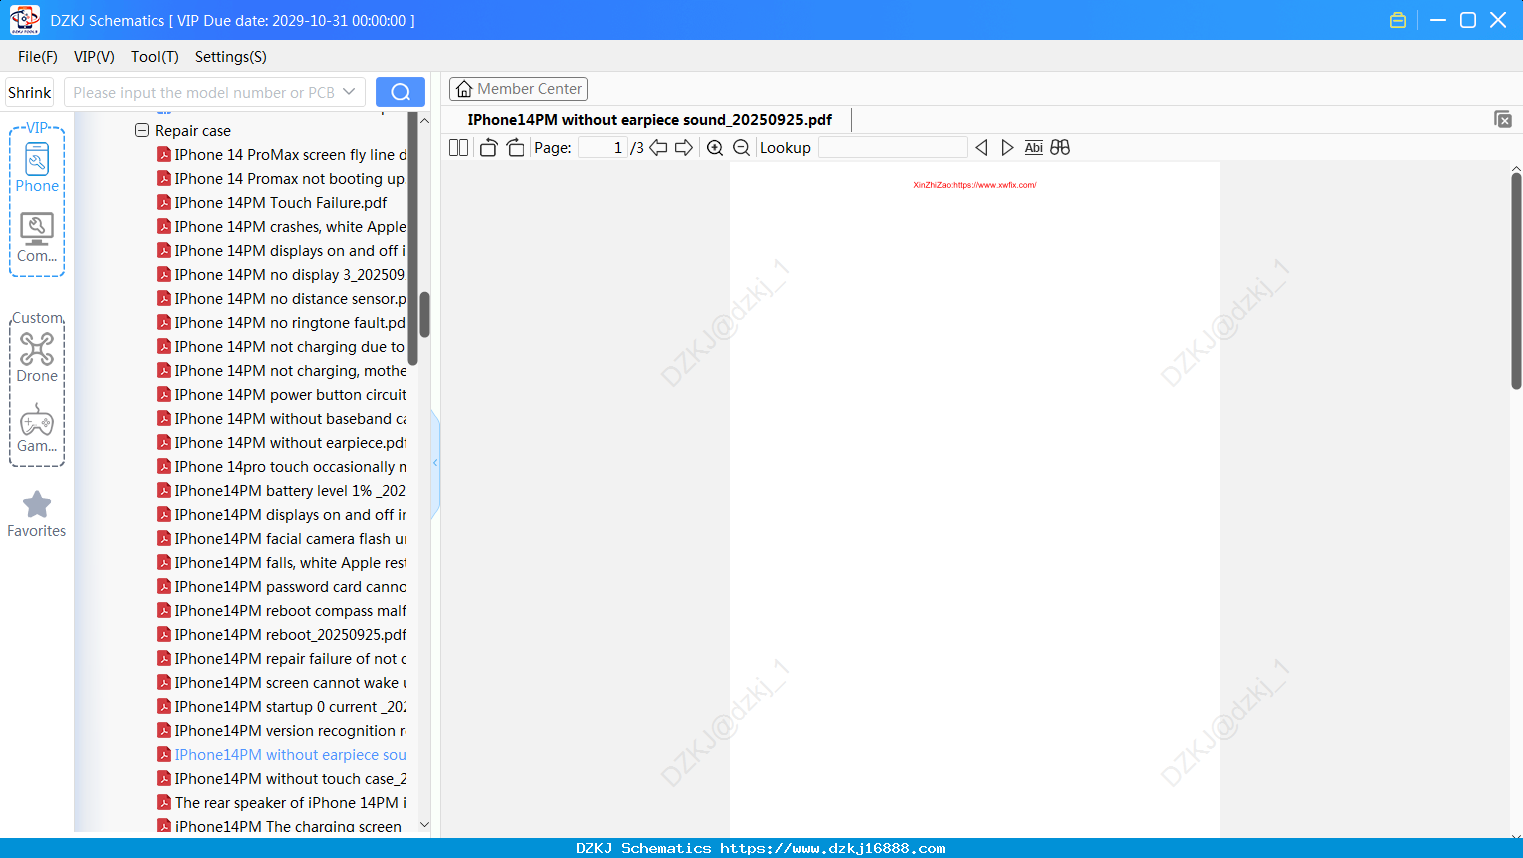Go to next page arrow
Screen dimensions: 1523x858
pos(684,148)
